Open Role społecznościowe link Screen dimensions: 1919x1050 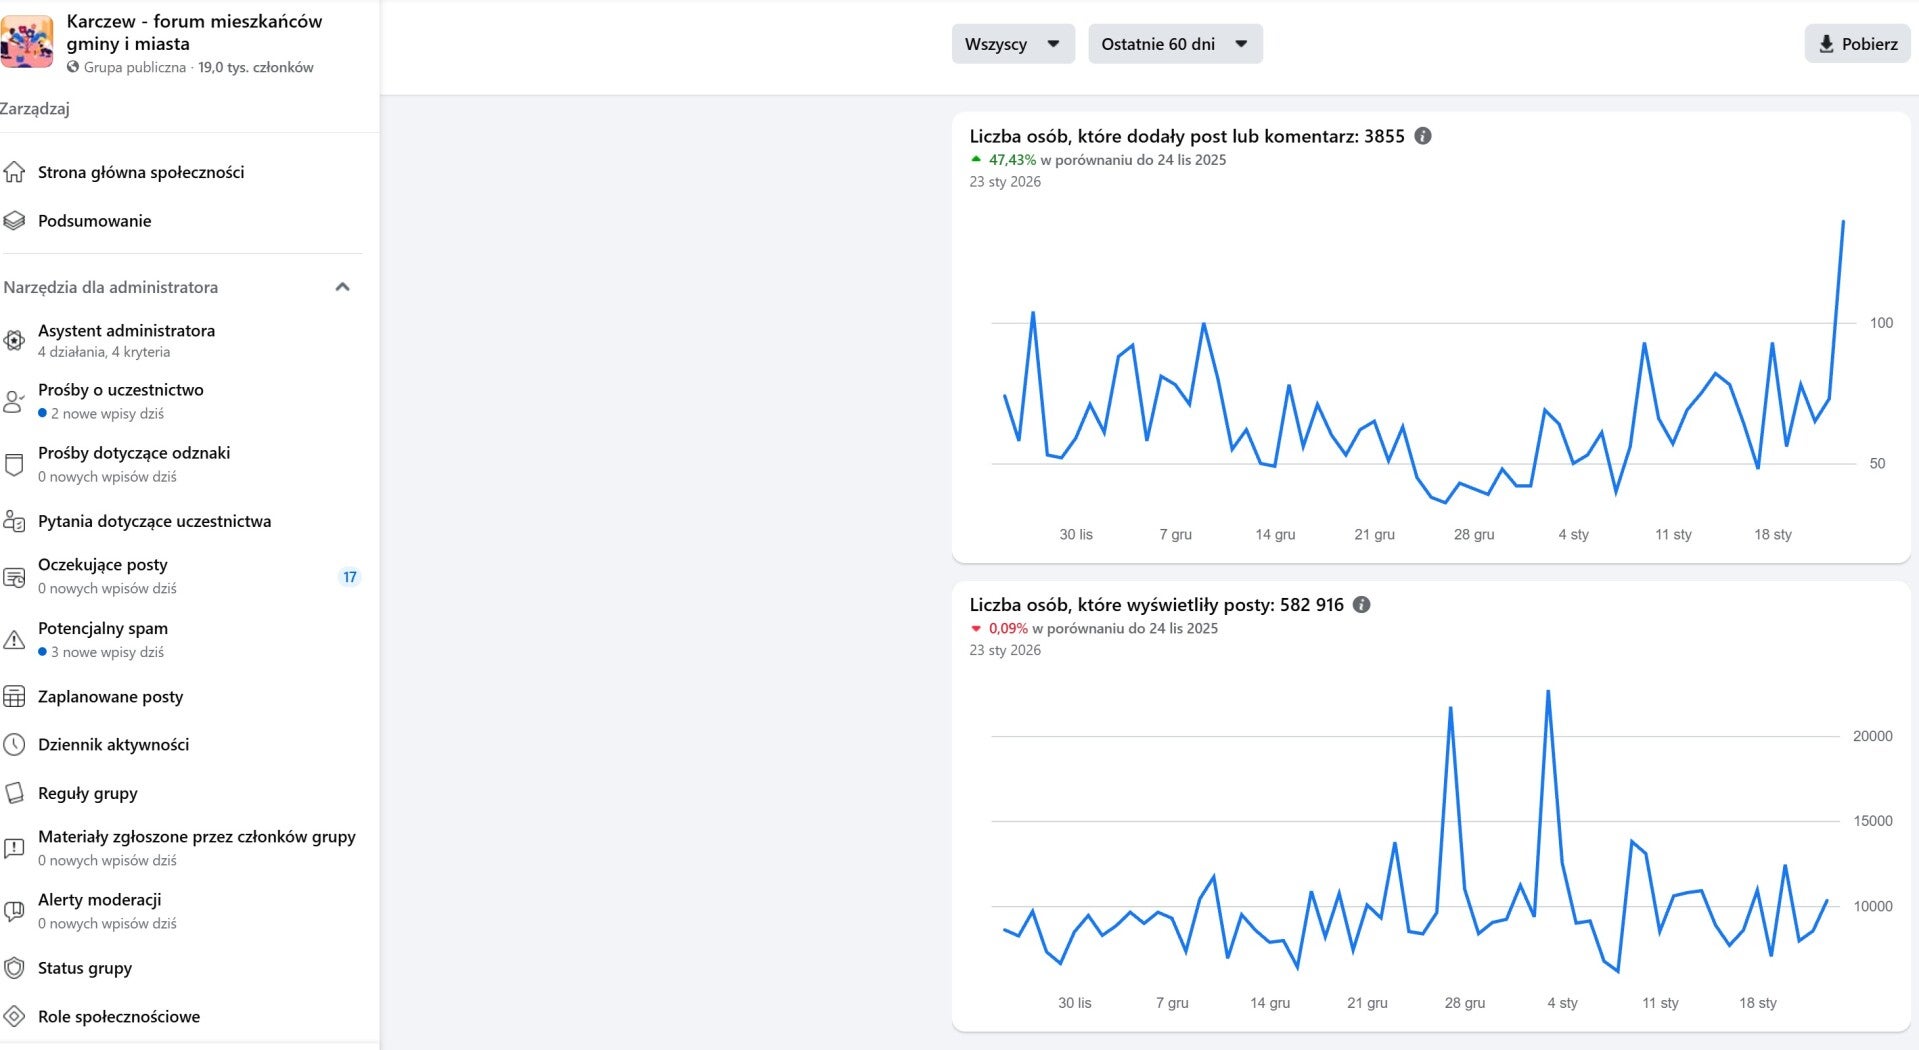pyautogui.click(x=119, y=1017)
